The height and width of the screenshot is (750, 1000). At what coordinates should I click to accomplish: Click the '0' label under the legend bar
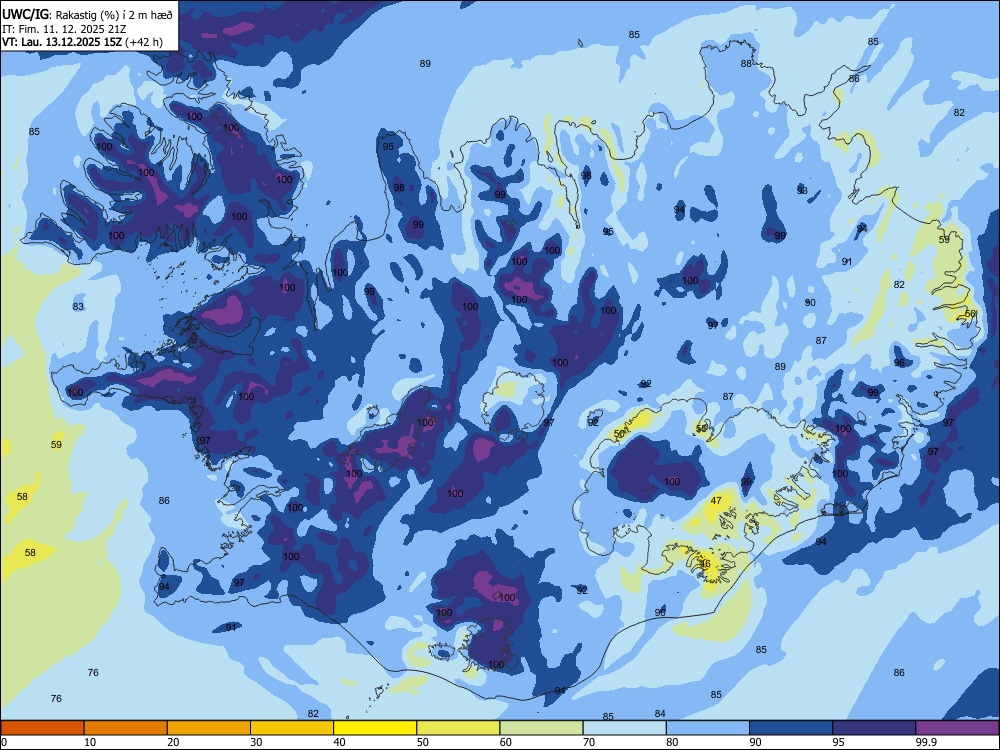(x=4, y=742)
